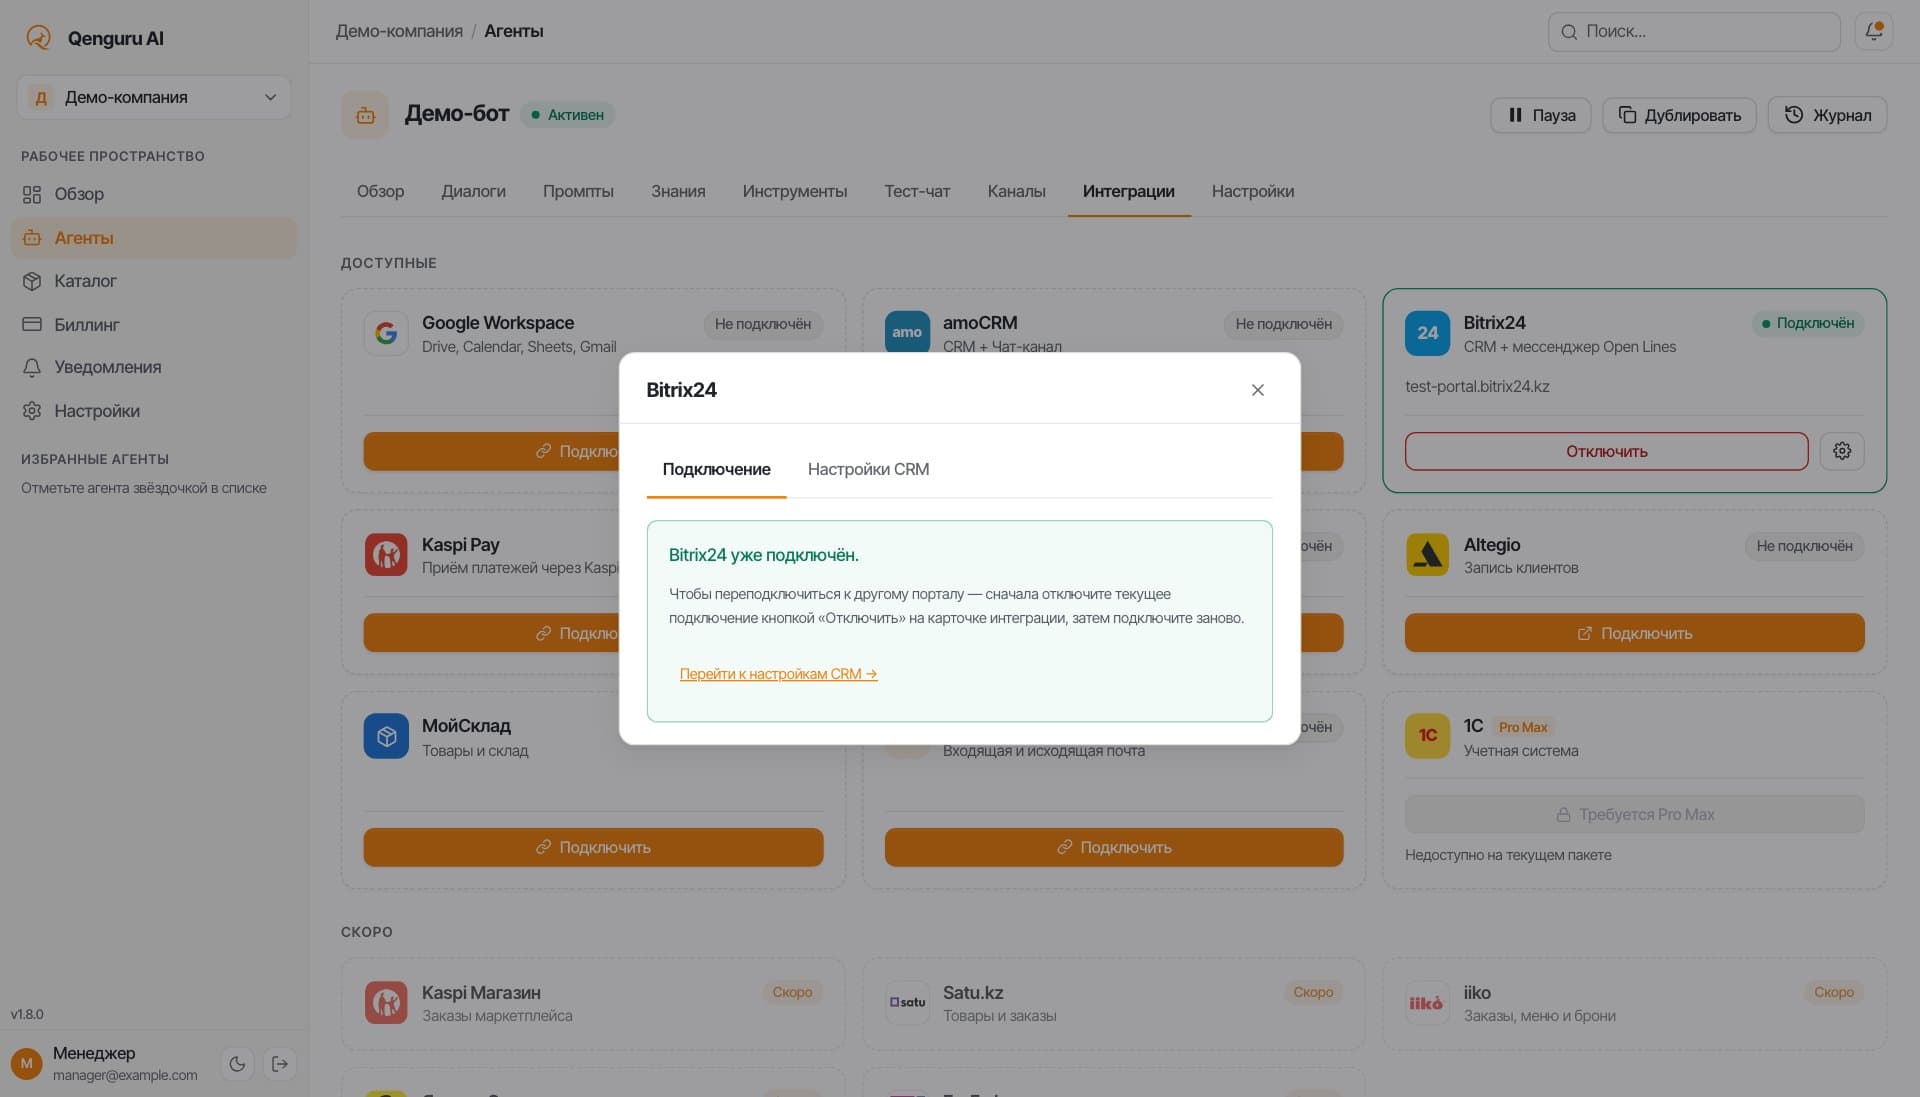Select Агенты in the sidebar

tap(154, 238)
